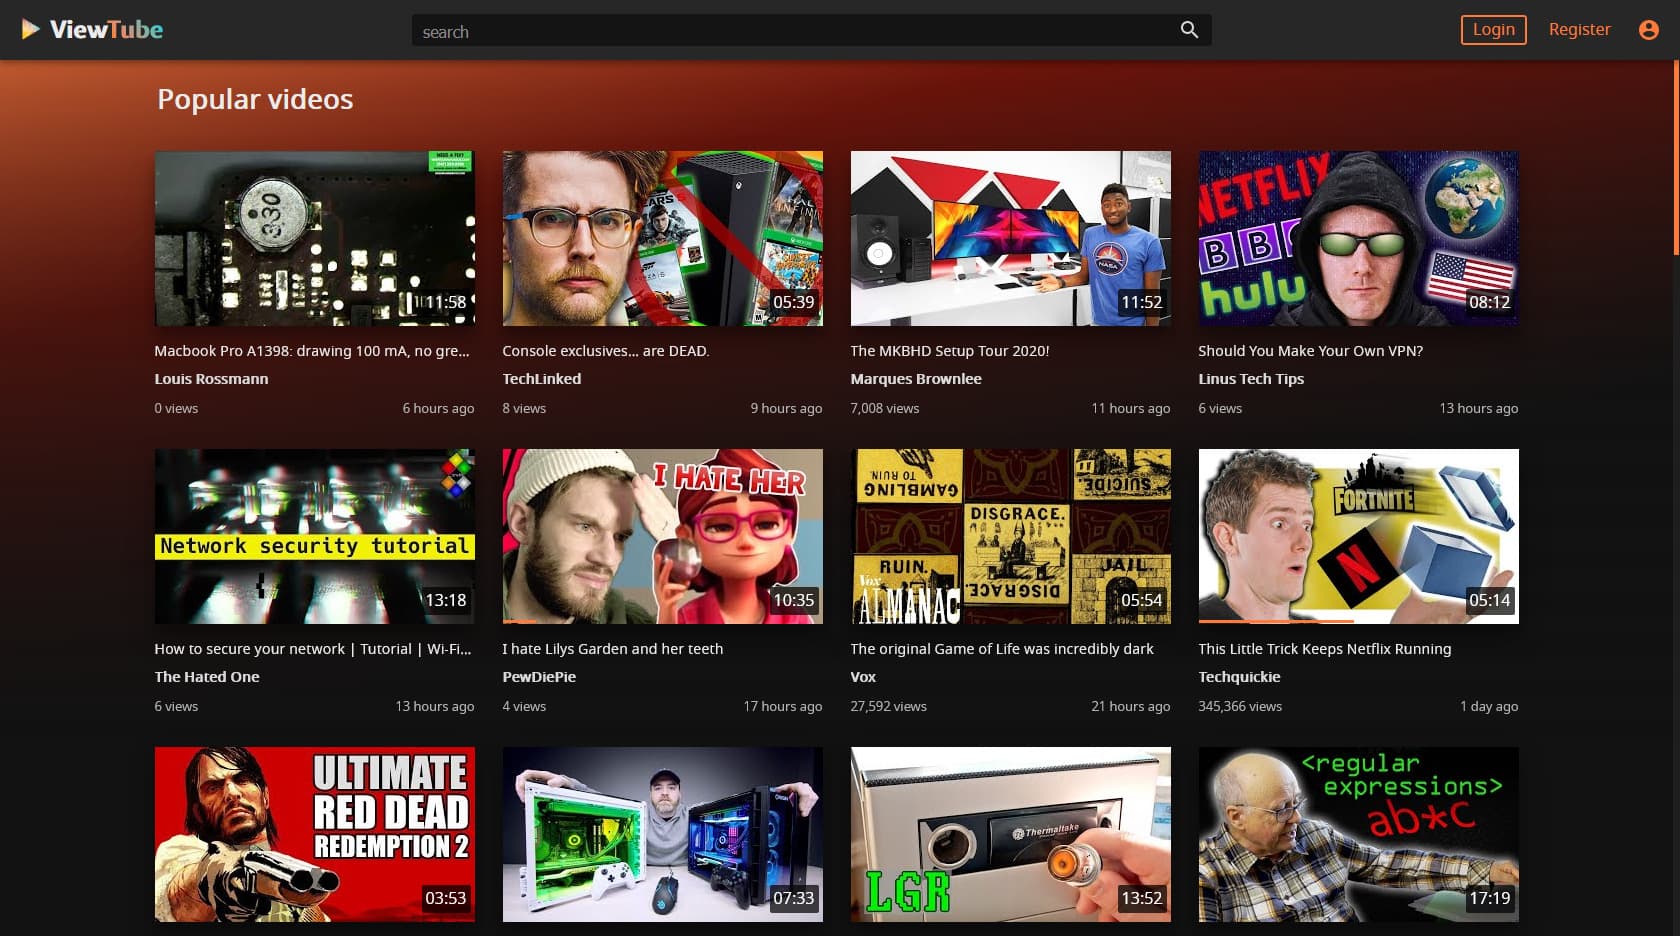Visit the Vox channel
The width and height of the screenshot is (1680, 936).
tap(863, 677)
